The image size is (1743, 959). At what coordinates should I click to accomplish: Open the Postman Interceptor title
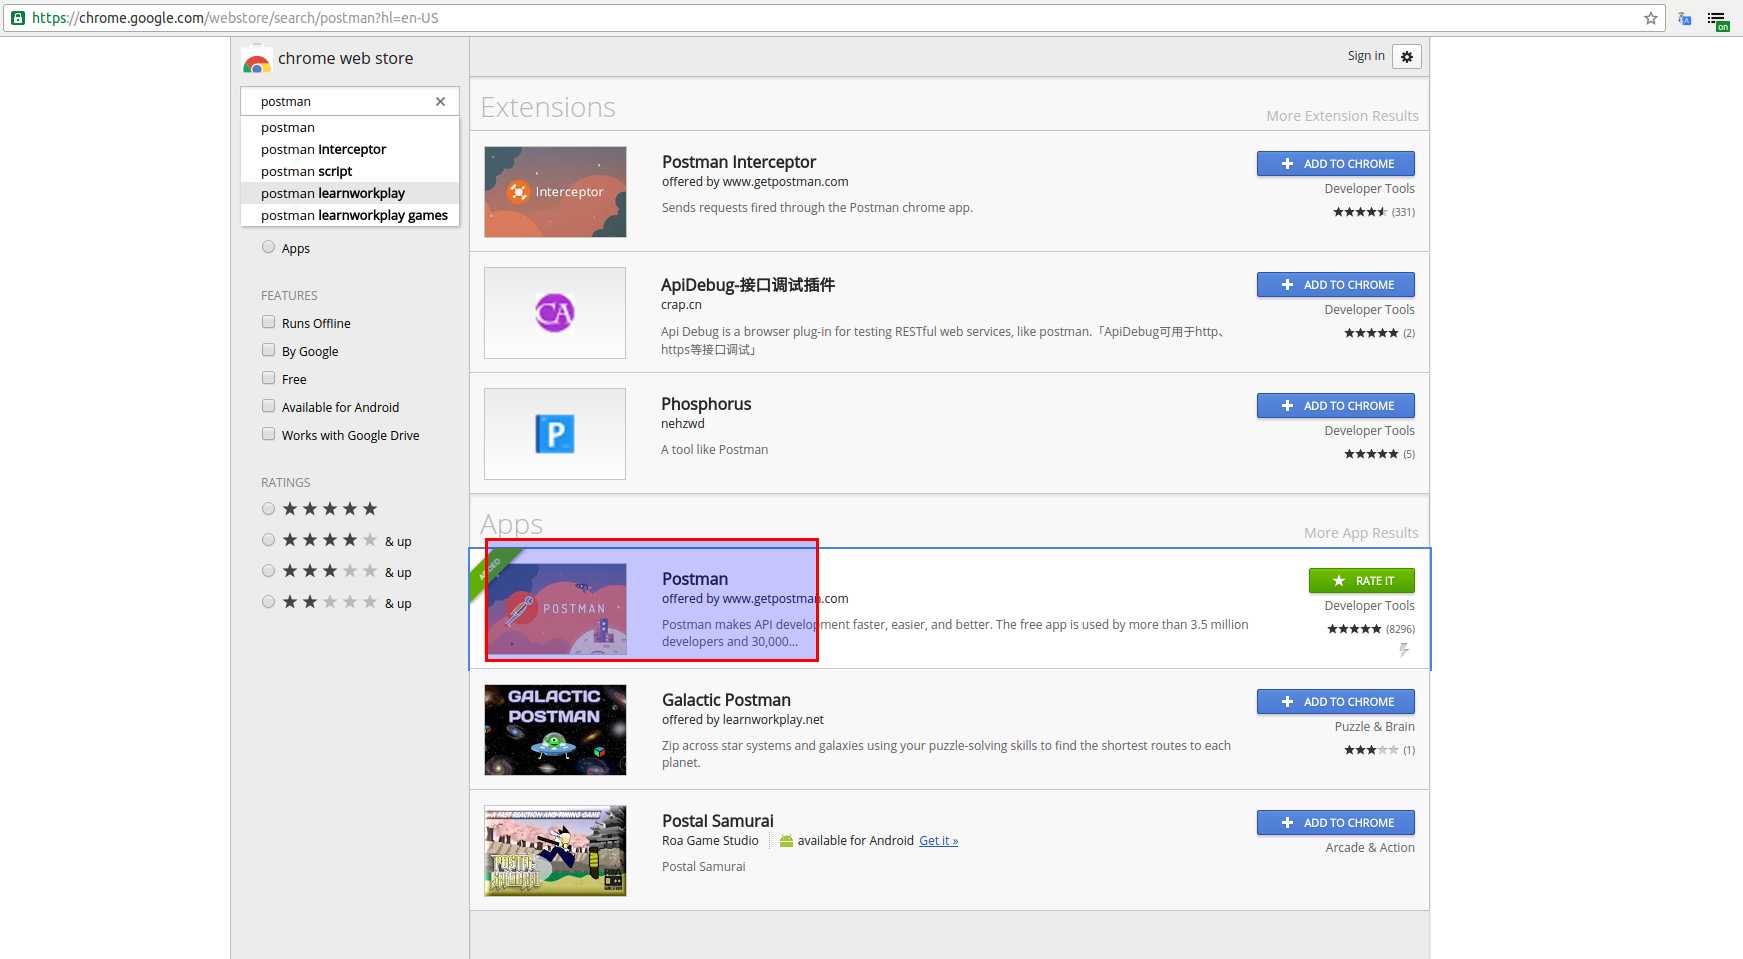(x=739, y=162)
